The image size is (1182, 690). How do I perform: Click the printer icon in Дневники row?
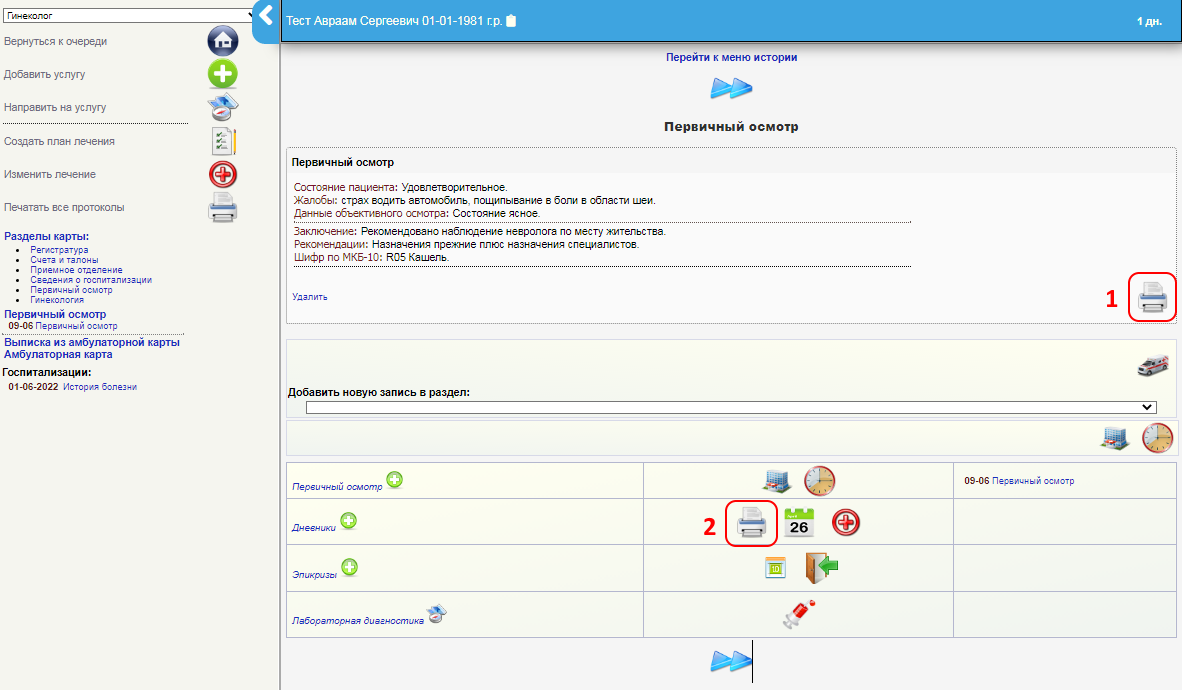pyautogui.click(x=751, y=523)
